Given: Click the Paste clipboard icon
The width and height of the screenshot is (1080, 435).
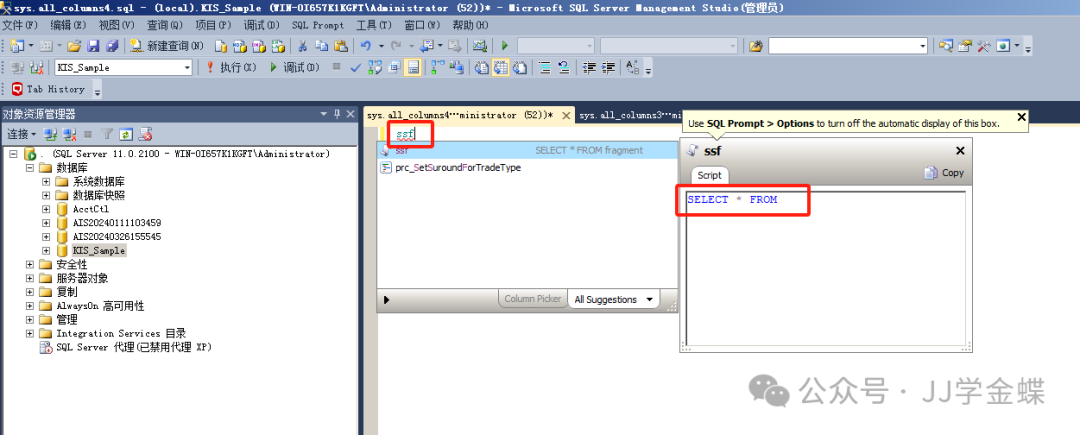Looking at the screenshot, I should click(340, 46).
